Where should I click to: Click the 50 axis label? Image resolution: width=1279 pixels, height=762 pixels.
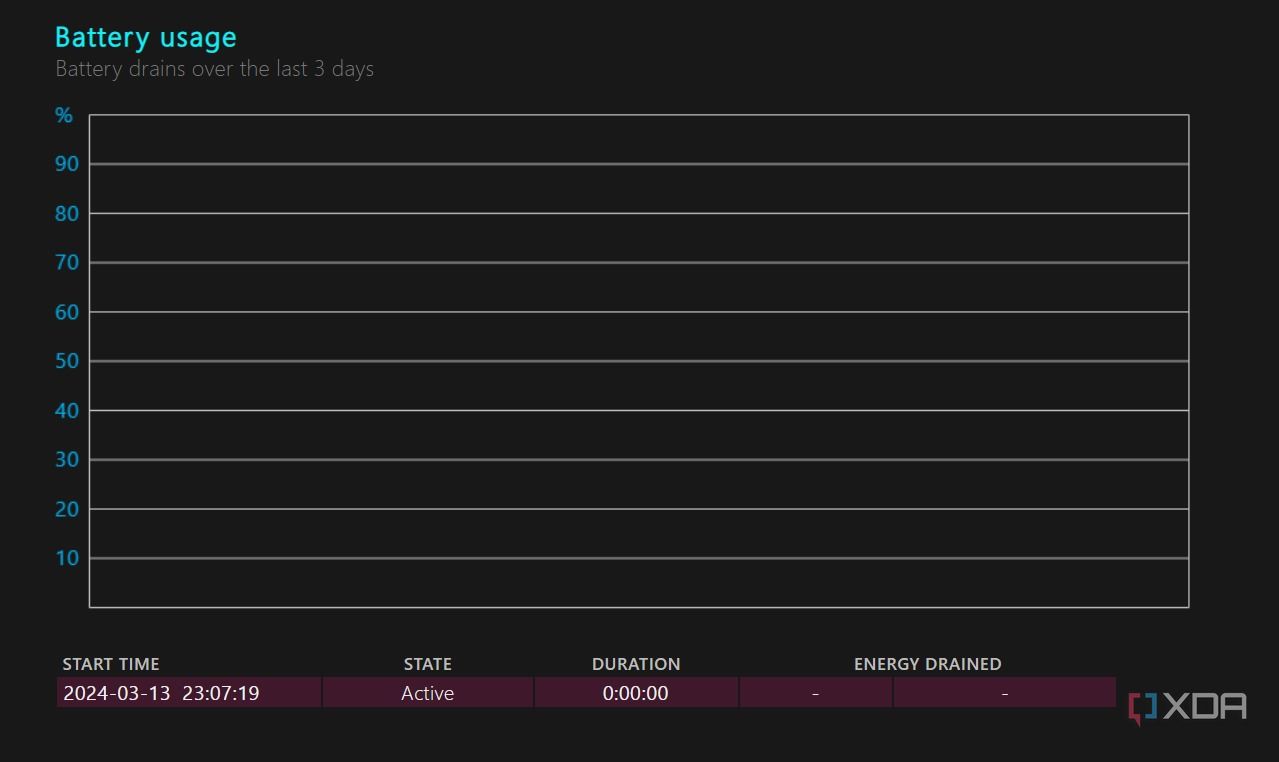pos(67,361)
